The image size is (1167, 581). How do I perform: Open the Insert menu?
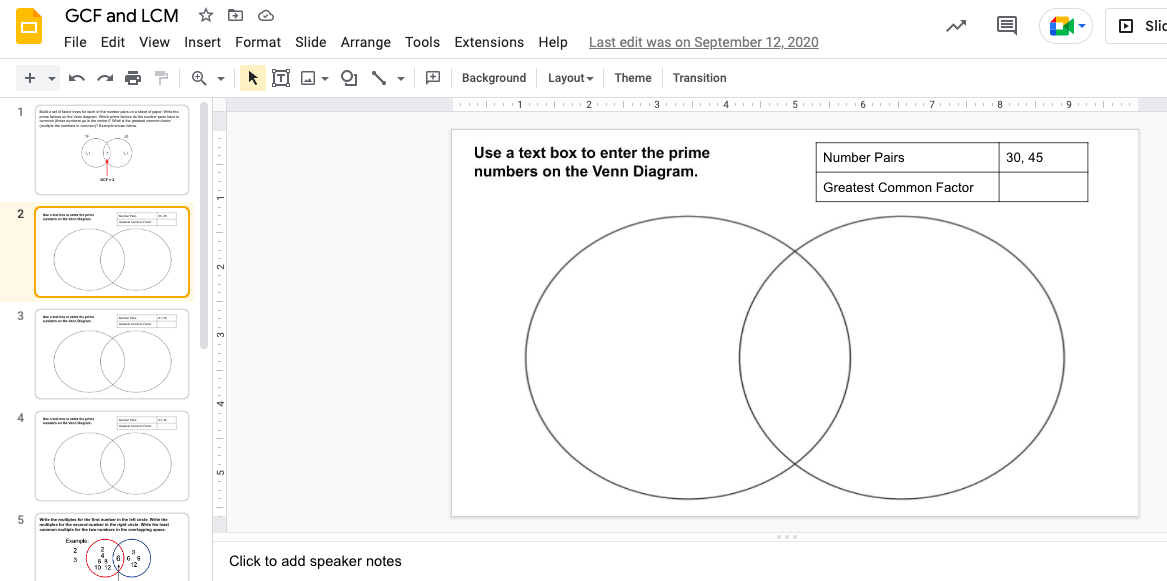click(x=202, y=42)
